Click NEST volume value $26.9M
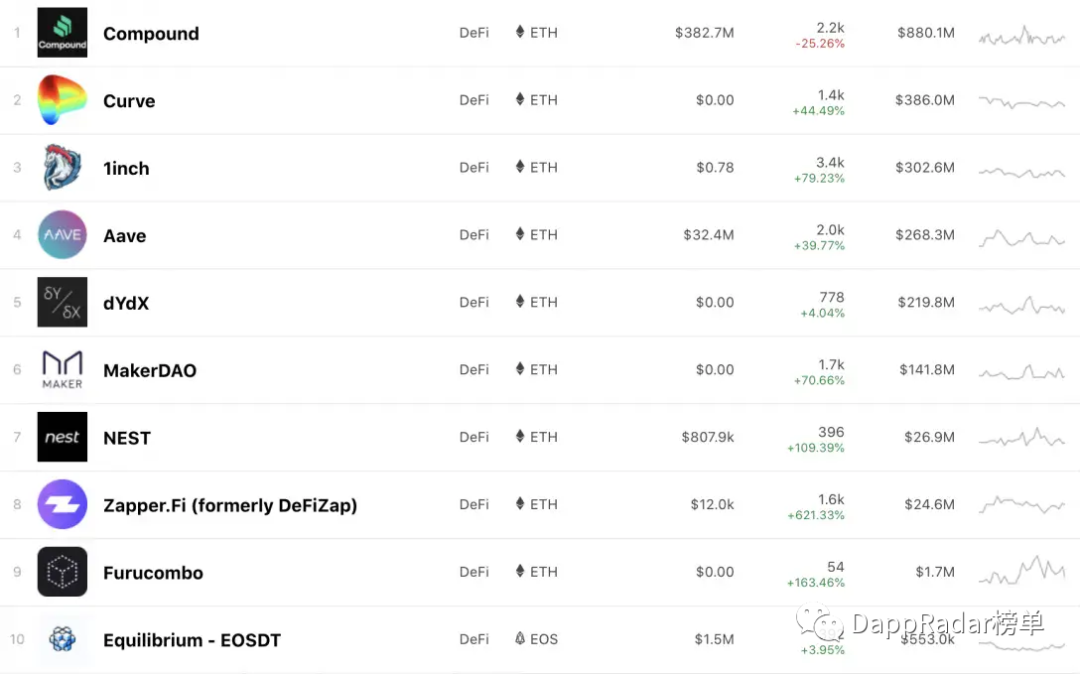The width and height of the screenshot is (1080, 674). click(929, 437)
